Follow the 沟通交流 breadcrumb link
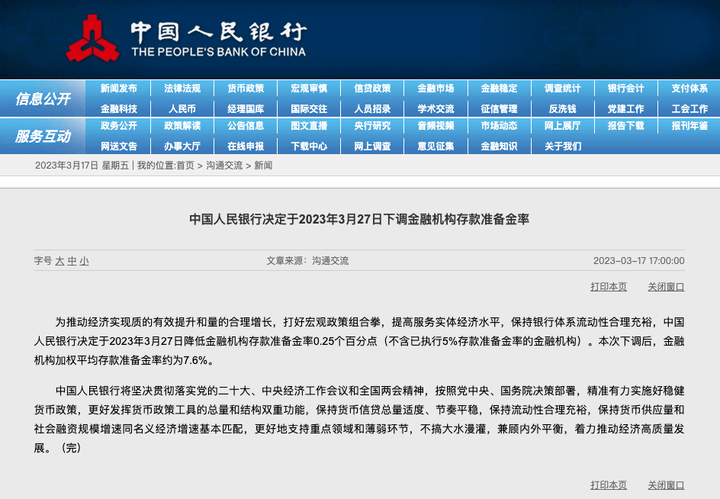The width and height of the screenshot is (720, 499). click(x=224, y=166)
